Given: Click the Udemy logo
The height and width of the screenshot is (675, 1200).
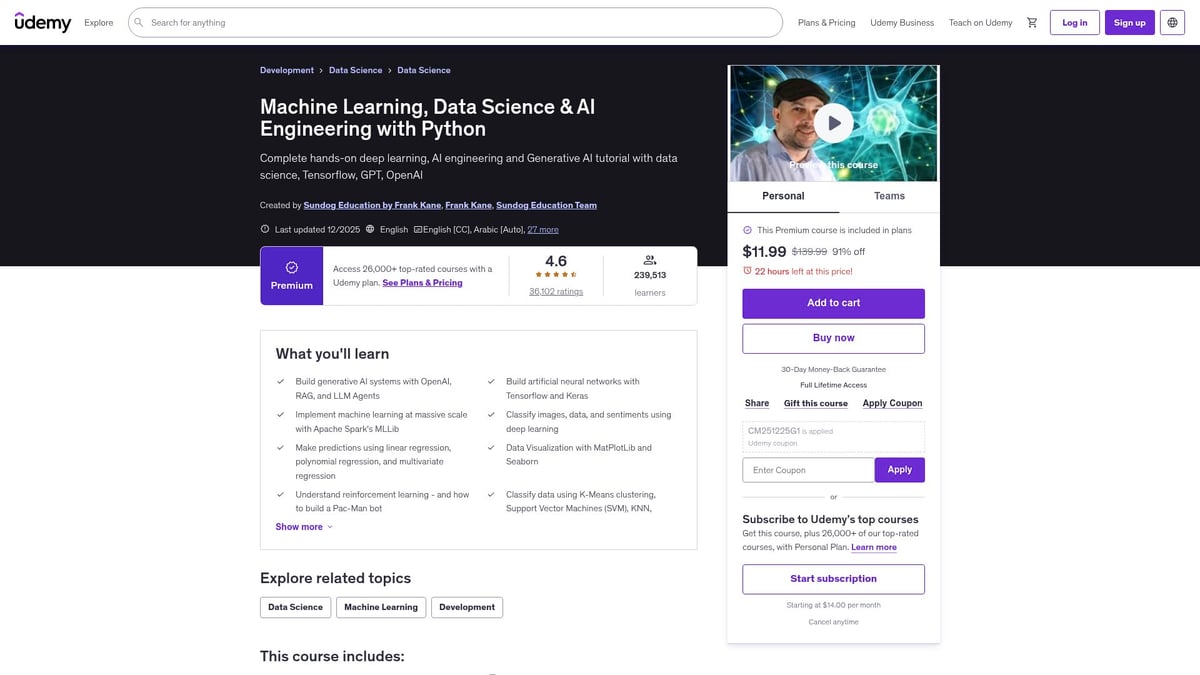Looking at the screenshot, I should pyautogui.click(x=43, y=22).
